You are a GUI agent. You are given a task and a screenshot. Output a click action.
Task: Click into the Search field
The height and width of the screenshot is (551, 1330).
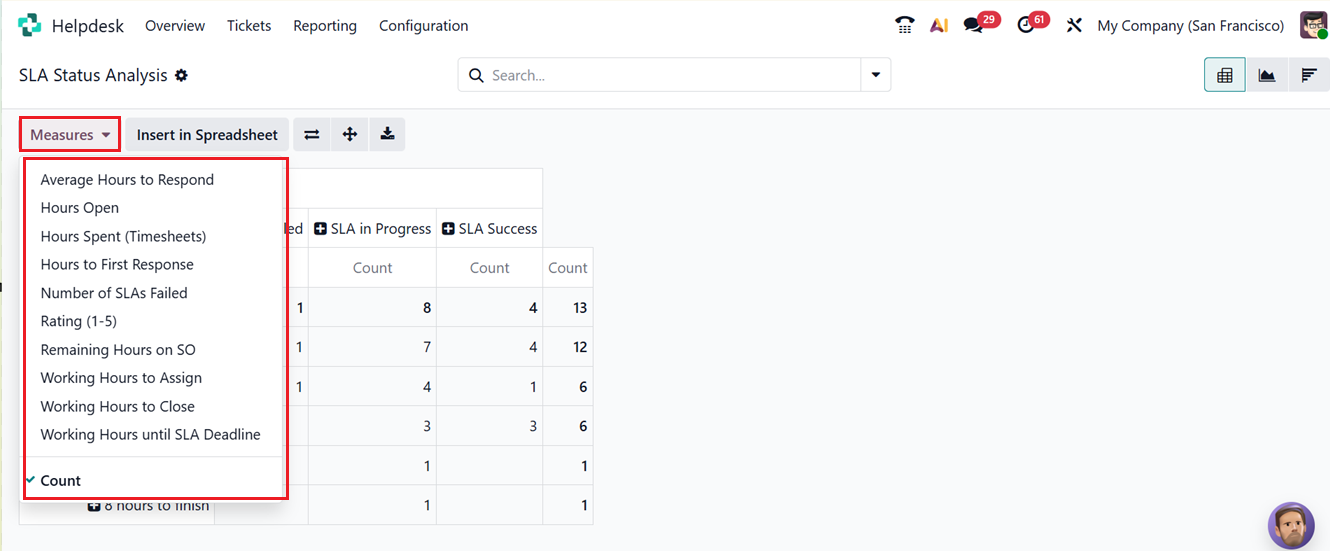click(x=670, y=75)
